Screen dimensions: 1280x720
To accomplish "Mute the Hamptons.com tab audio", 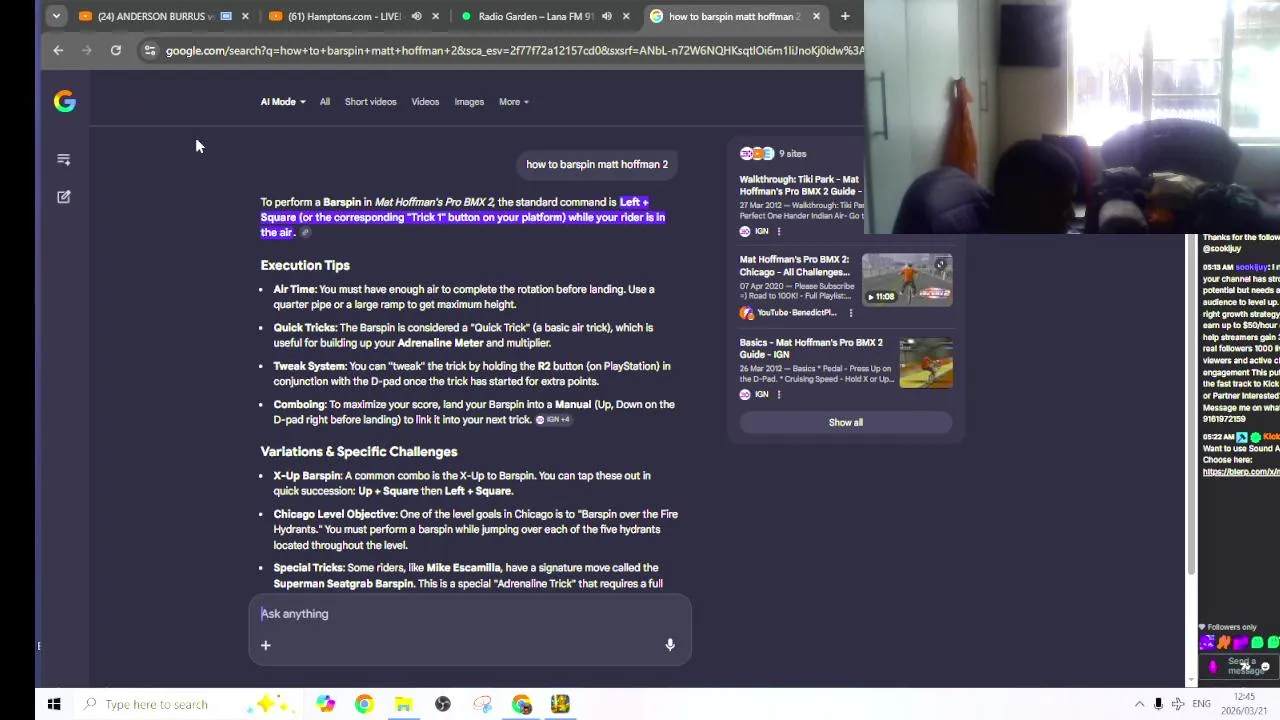I will tap(417, 16).
